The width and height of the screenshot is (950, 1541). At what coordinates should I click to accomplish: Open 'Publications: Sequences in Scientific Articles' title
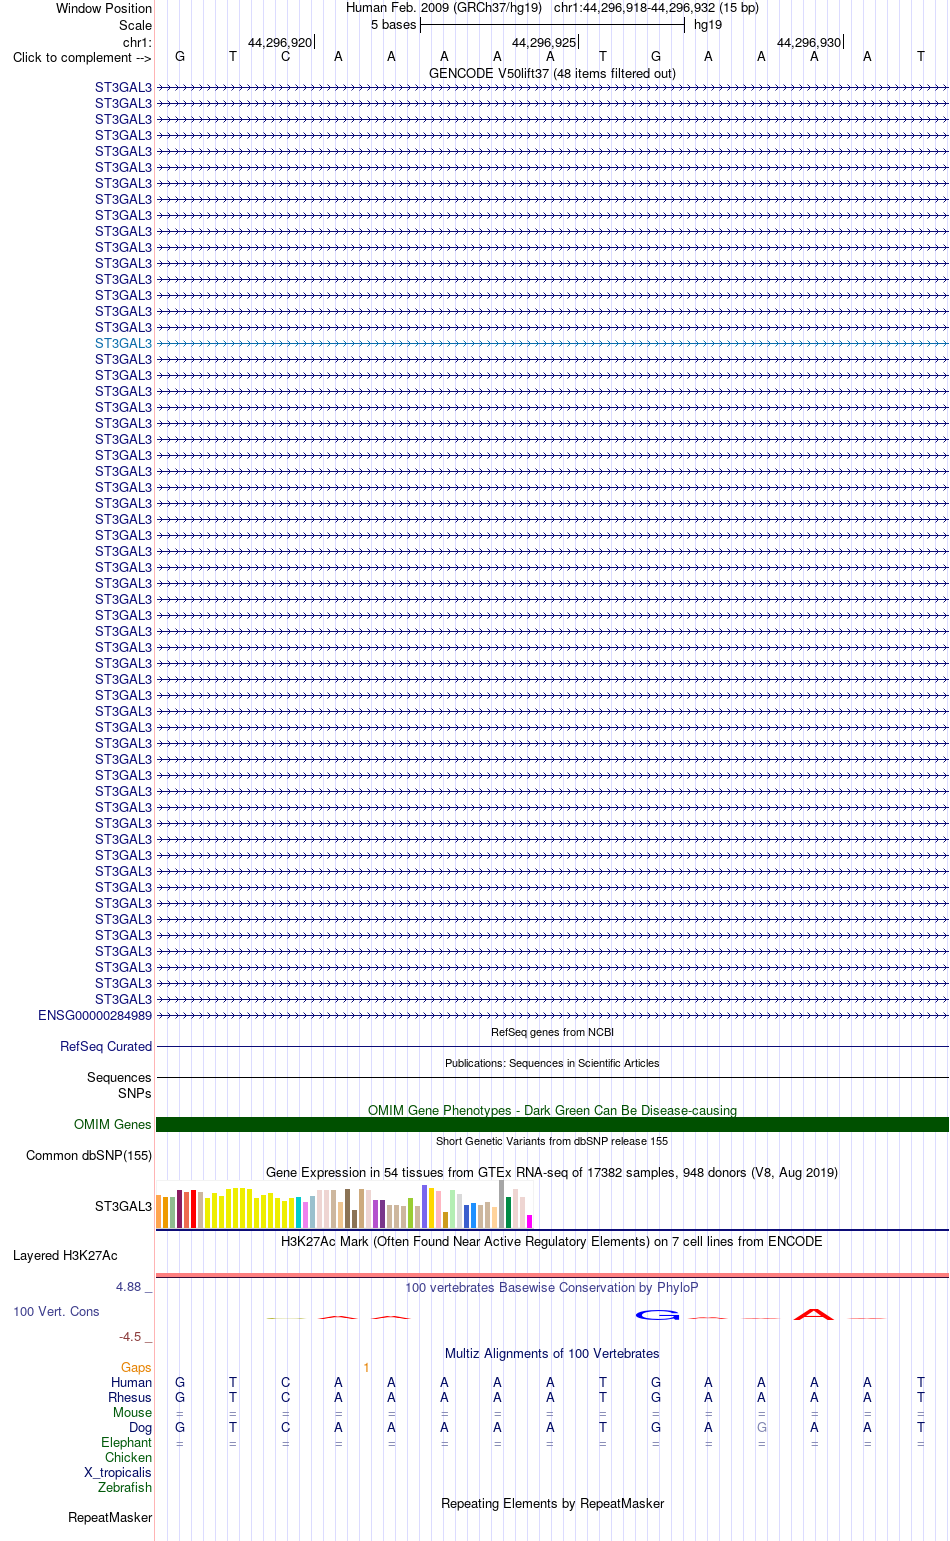pyautogui.click(x=552, y=1063)
